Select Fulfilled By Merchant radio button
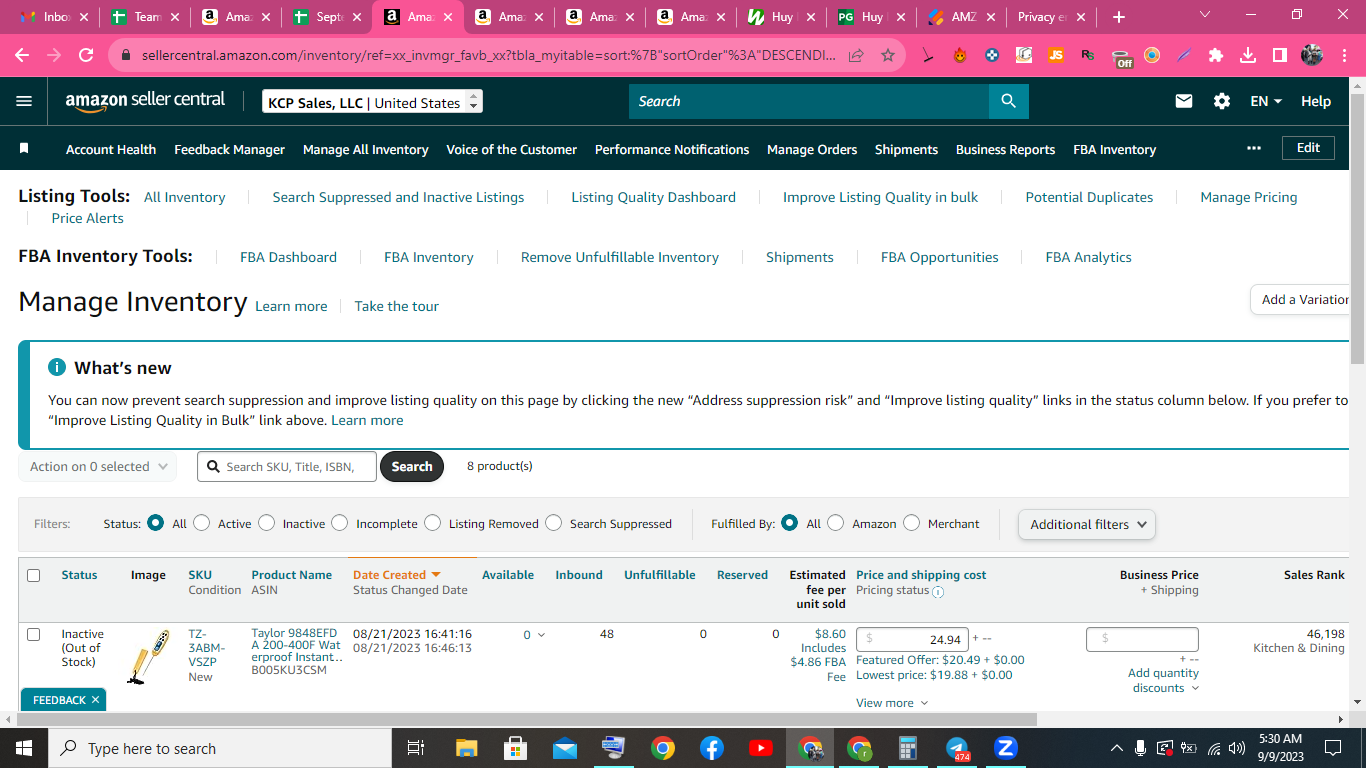 point(912,523)
